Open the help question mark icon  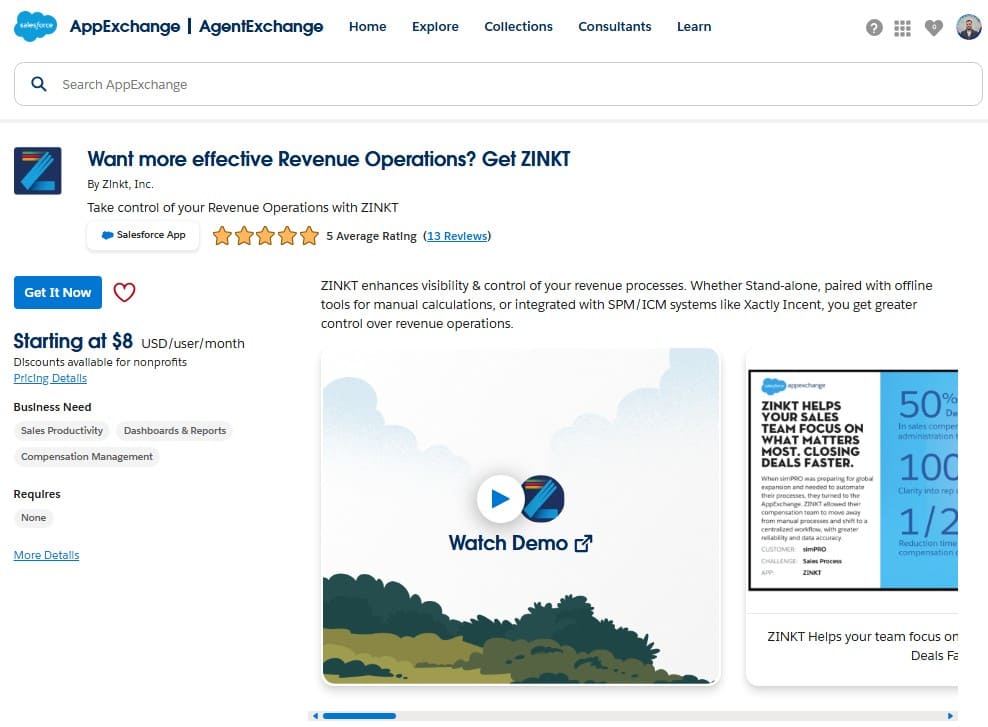[874, 28]
